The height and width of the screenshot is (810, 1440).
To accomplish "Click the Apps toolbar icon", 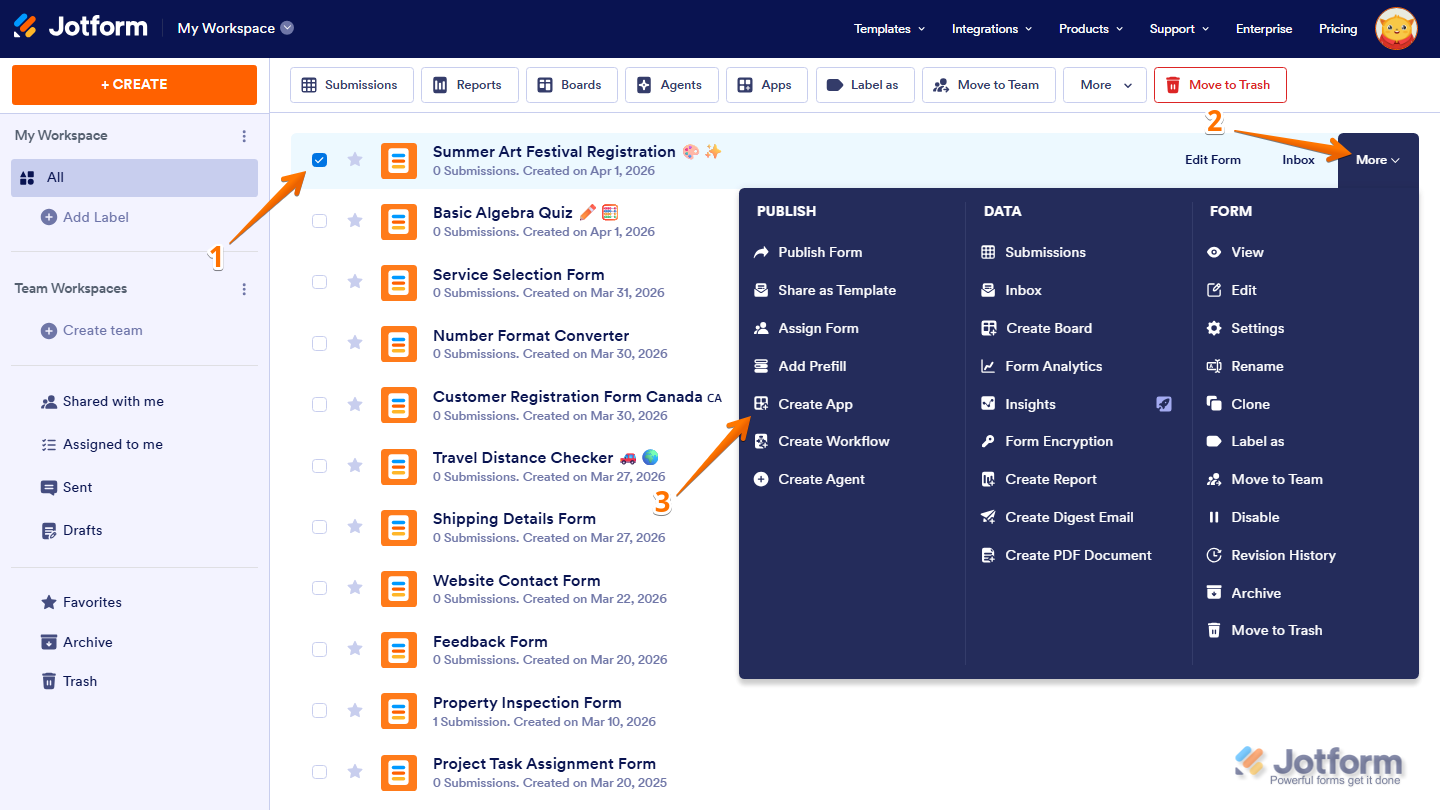I will [766, 85].
